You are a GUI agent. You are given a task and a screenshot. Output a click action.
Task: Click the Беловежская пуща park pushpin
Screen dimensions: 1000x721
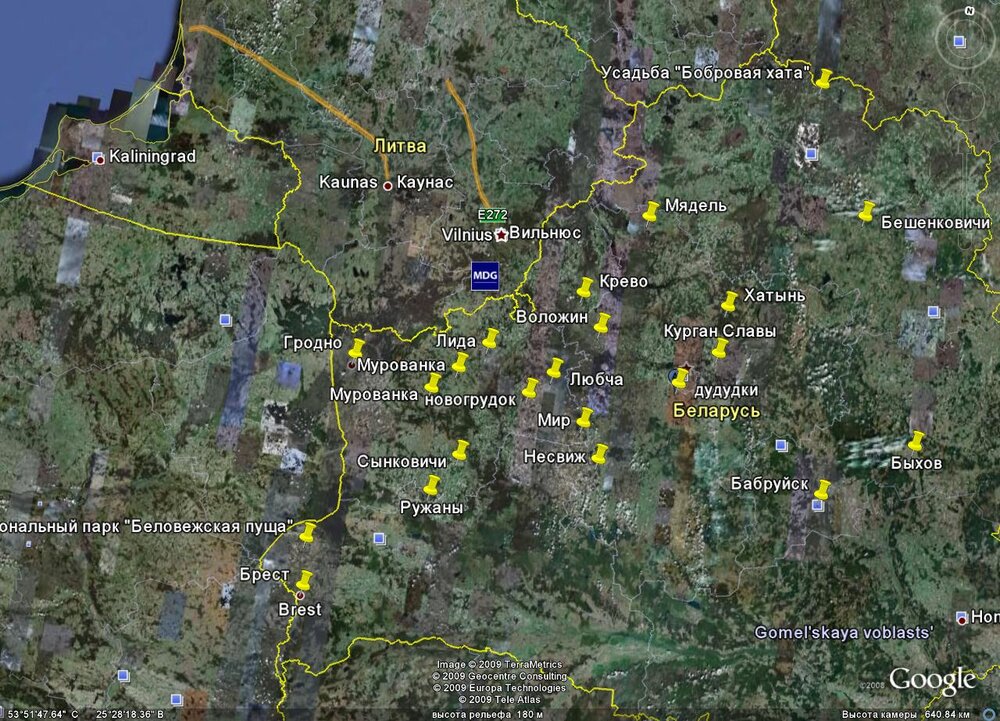pos(308,532)
